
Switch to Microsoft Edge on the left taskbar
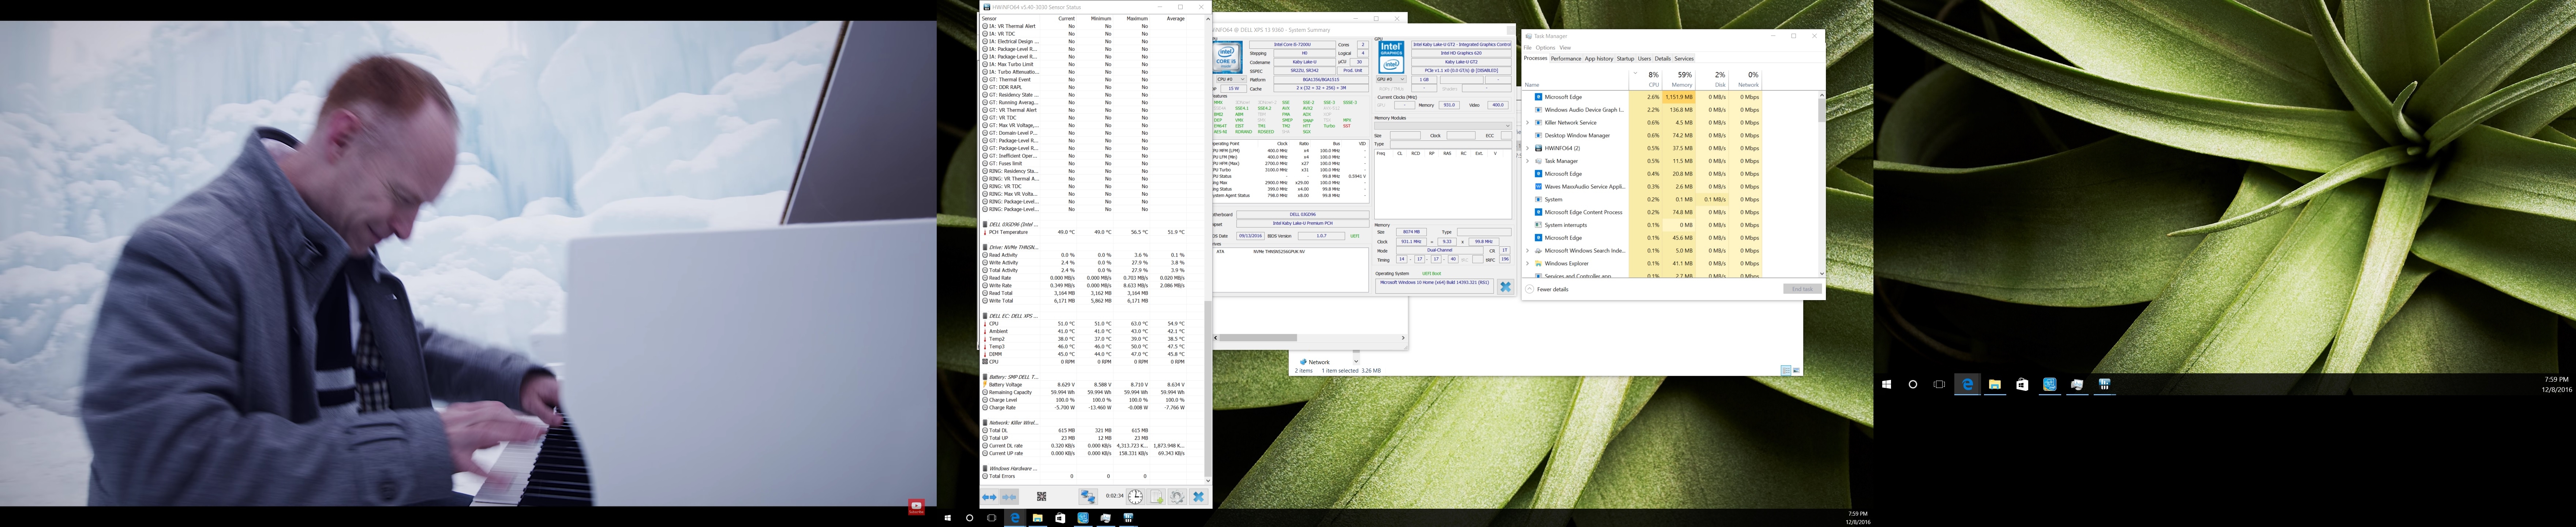point(1015,518)
